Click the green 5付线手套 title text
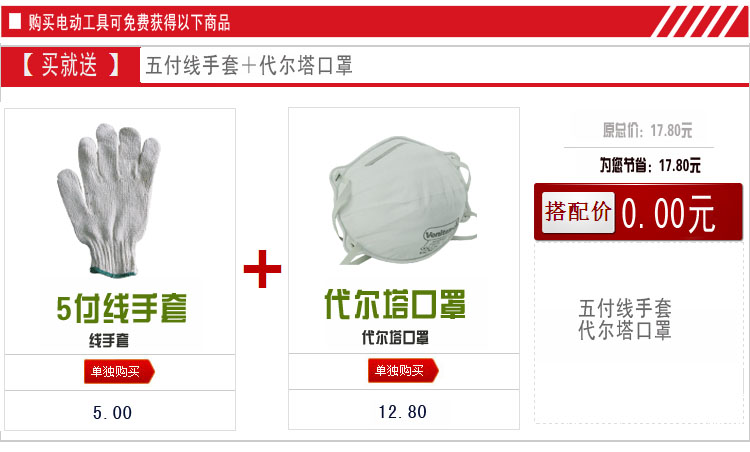 121,309
